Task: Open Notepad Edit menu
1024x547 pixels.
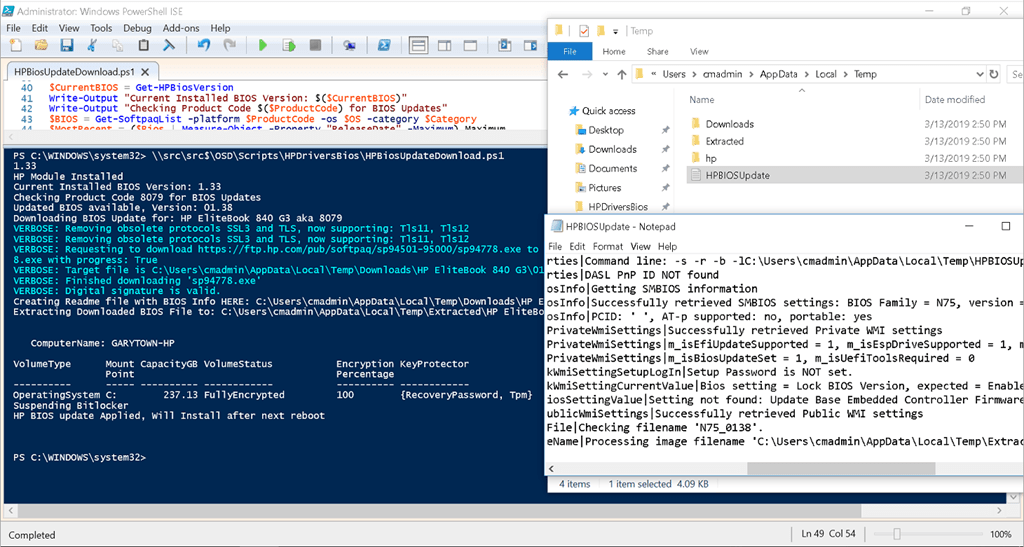Action: click(x=577, y=247)
